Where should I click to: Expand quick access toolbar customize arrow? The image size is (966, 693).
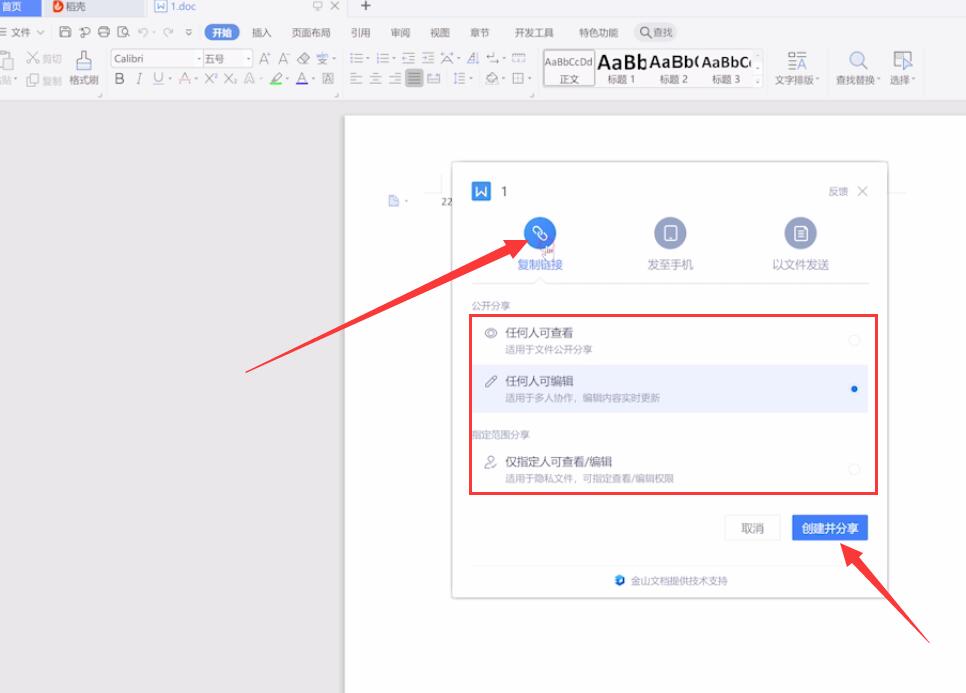pyautogui.click(x=189, y=32)
